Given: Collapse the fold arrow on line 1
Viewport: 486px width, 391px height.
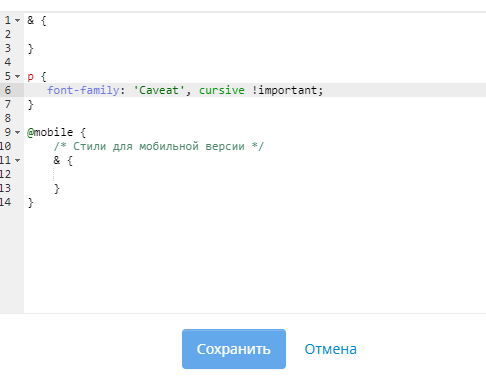Looking at the screenshot, I should [x=17, y=21].
